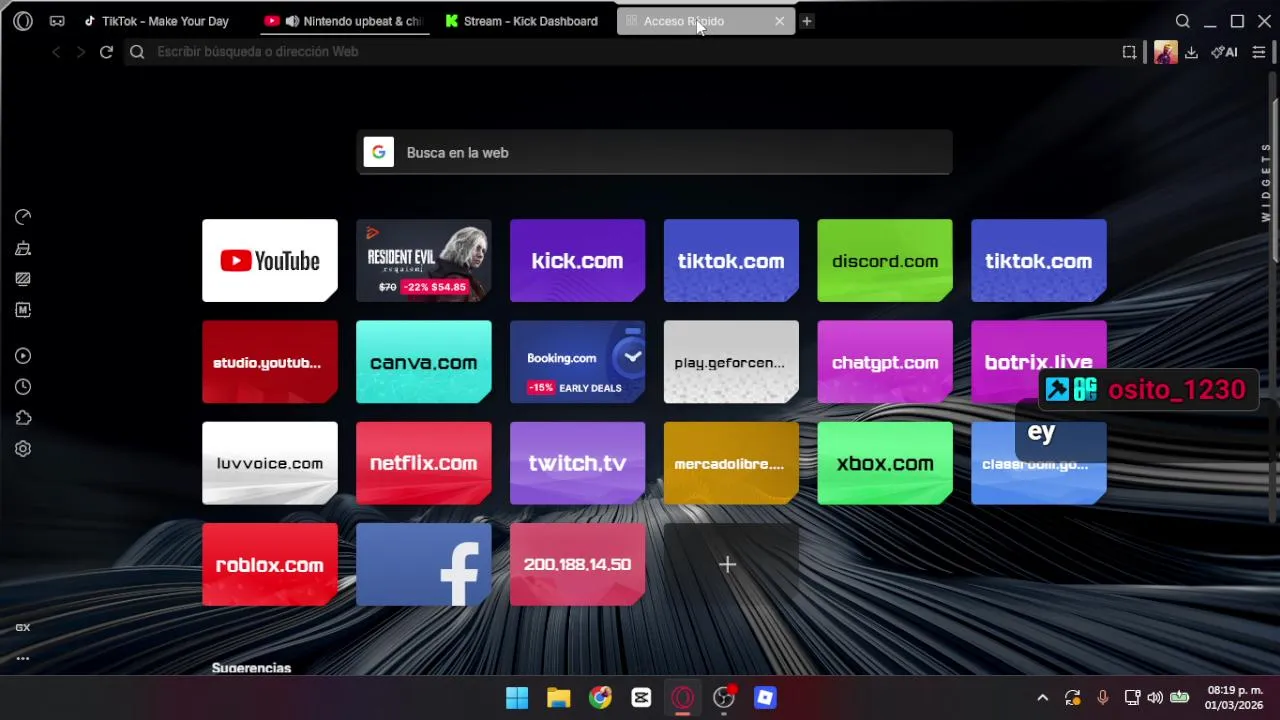
Task: Click the GX label at sidebar bottom
Action: 23,628
